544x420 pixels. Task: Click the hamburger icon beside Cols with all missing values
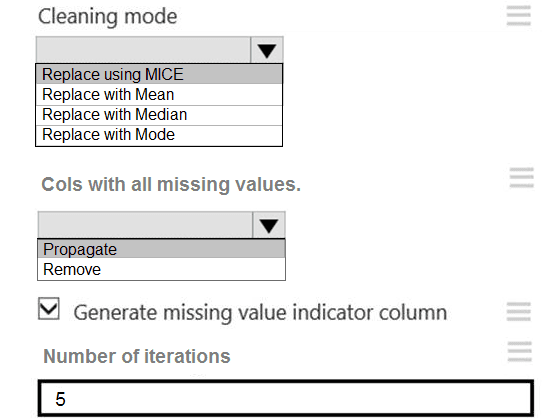point(521,177)
